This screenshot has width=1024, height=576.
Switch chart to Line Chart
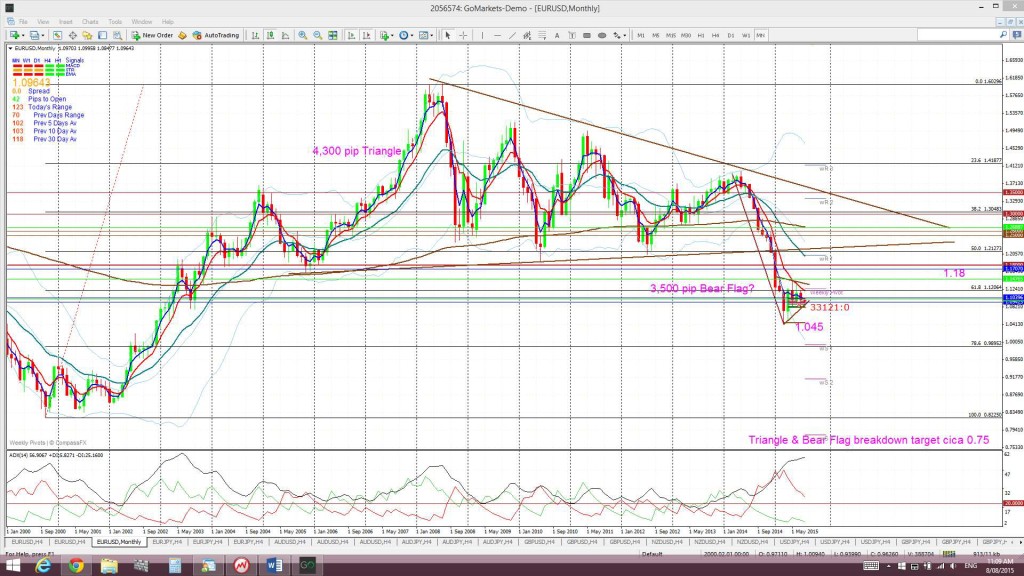tap(285, 35)
